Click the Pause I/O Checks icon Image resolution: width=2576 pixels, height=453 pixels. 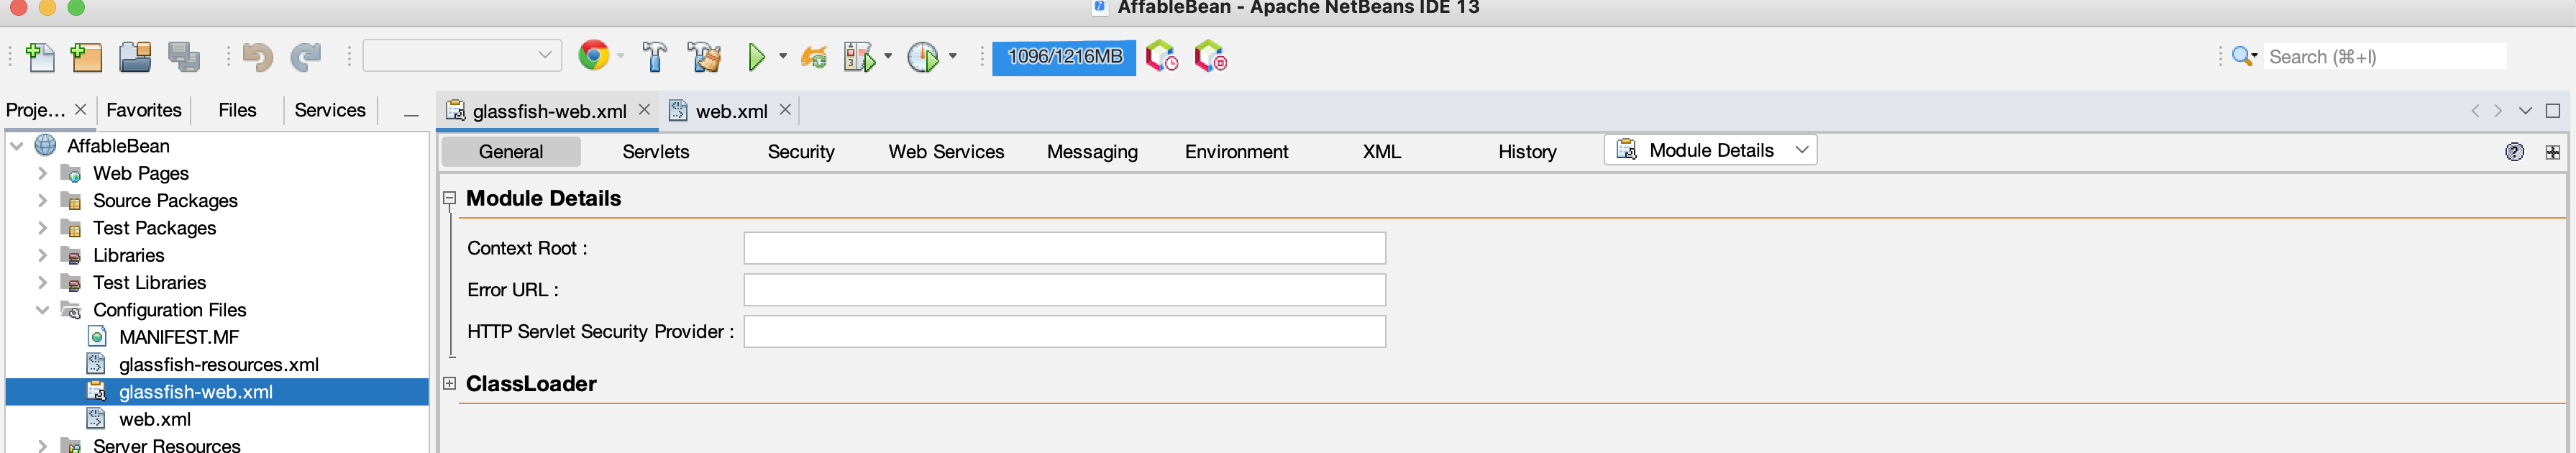pos(1211,56)
